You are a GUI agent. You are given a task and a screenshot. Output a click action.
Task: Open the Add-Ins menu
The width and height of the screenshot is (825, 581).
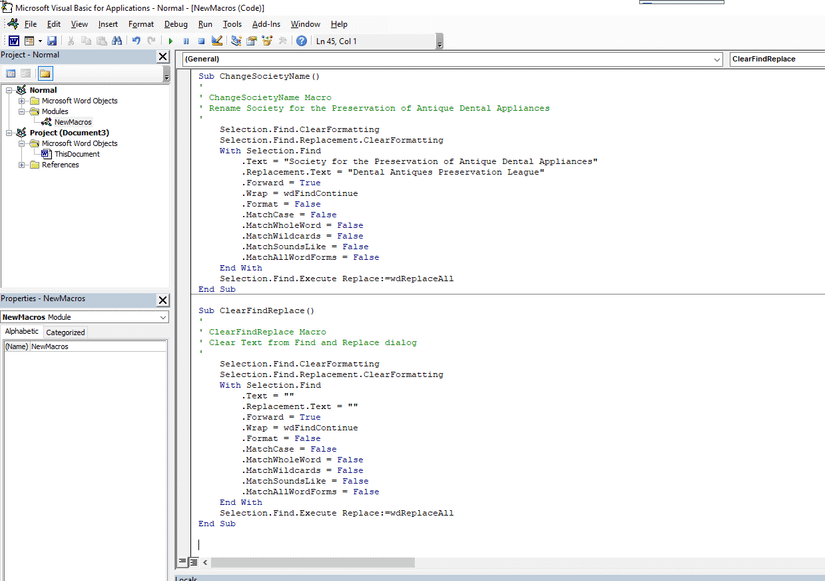266,24
